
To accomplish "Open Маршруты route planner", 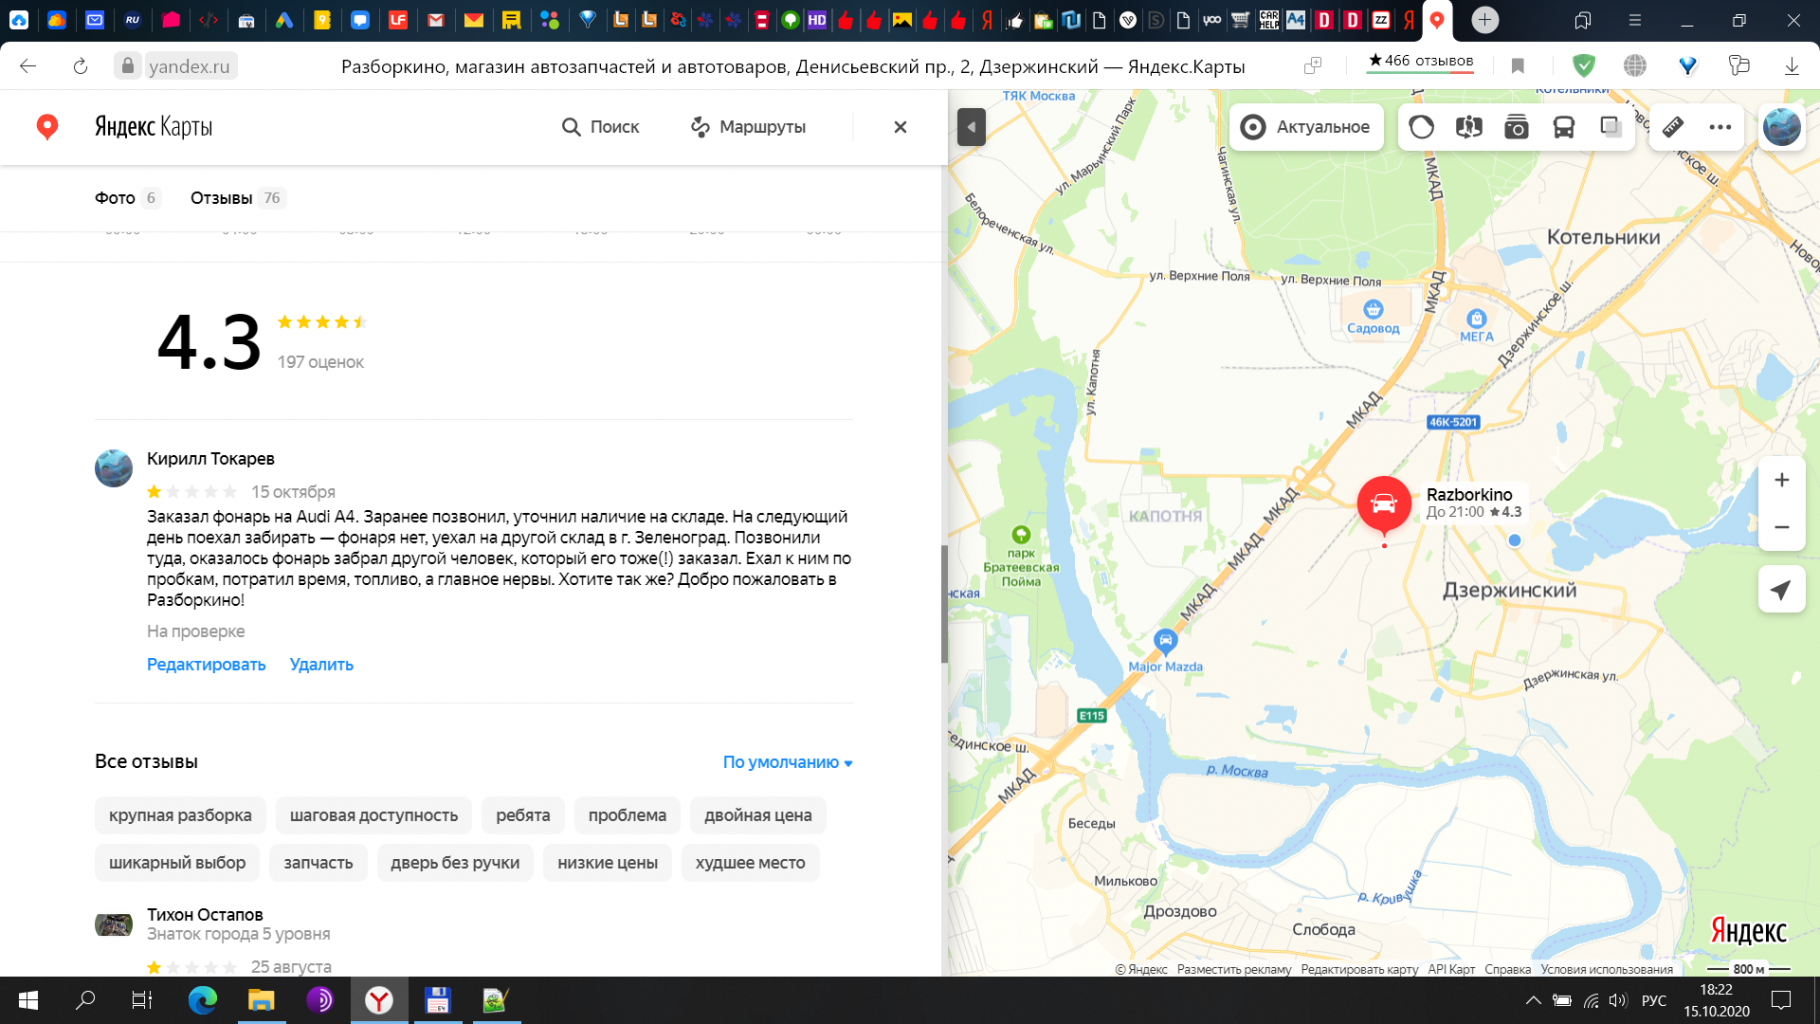I will (748, 127).
